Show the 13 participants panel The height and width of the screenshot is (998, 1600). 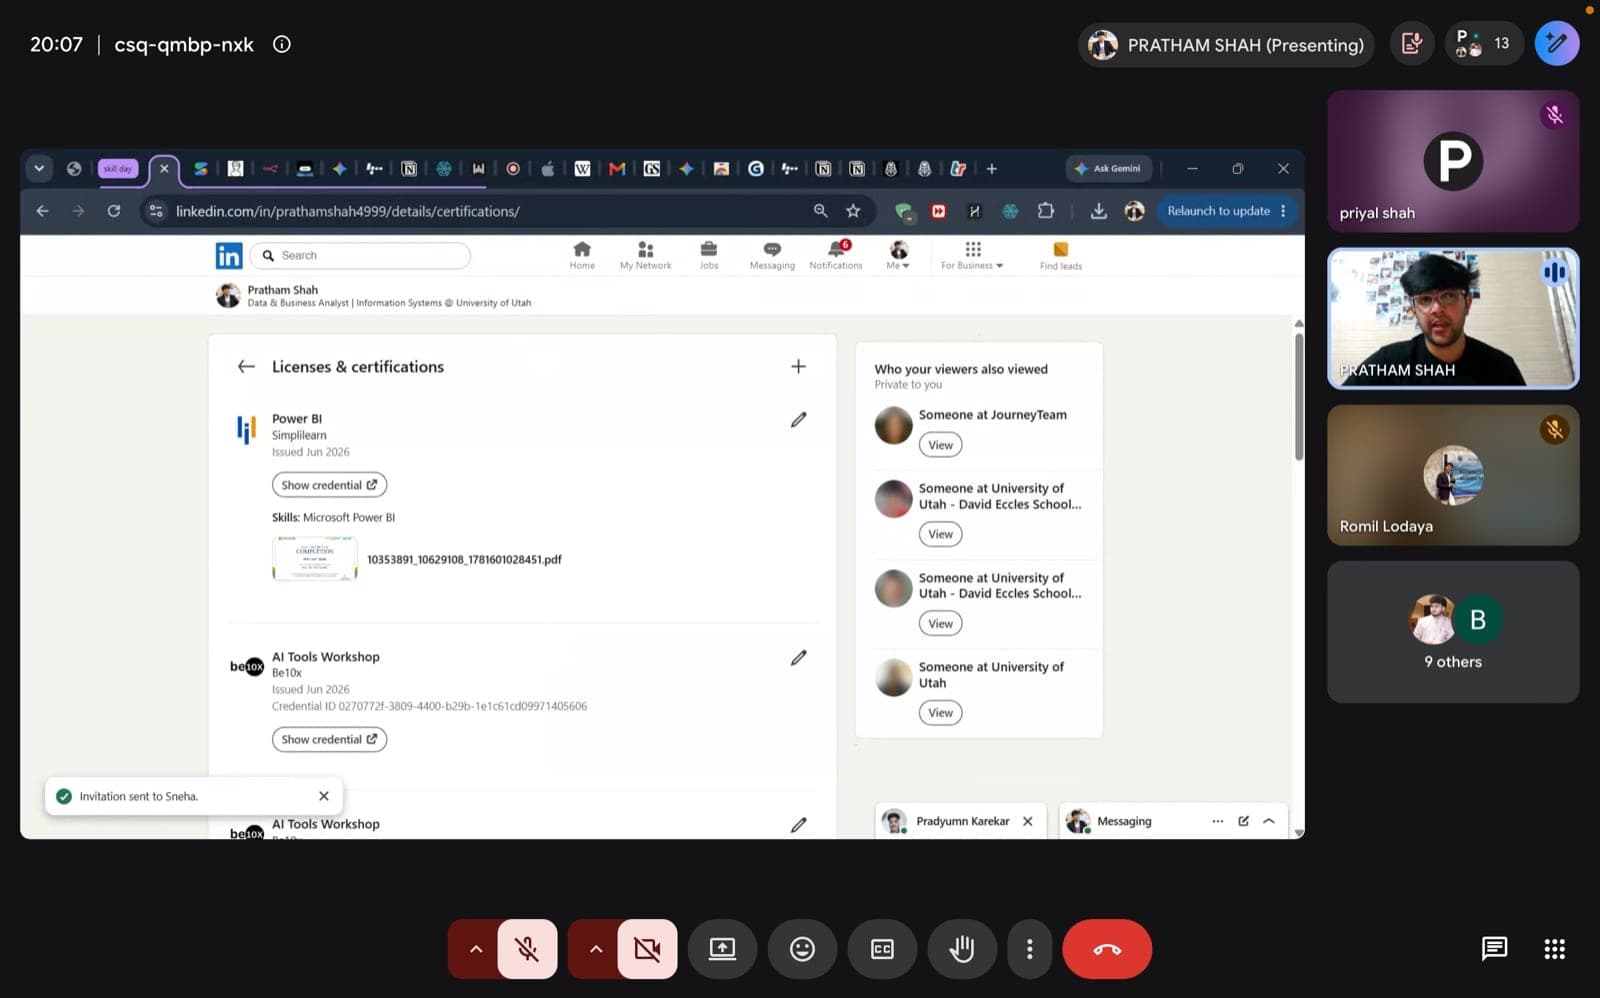click(x=1484, y=44)
